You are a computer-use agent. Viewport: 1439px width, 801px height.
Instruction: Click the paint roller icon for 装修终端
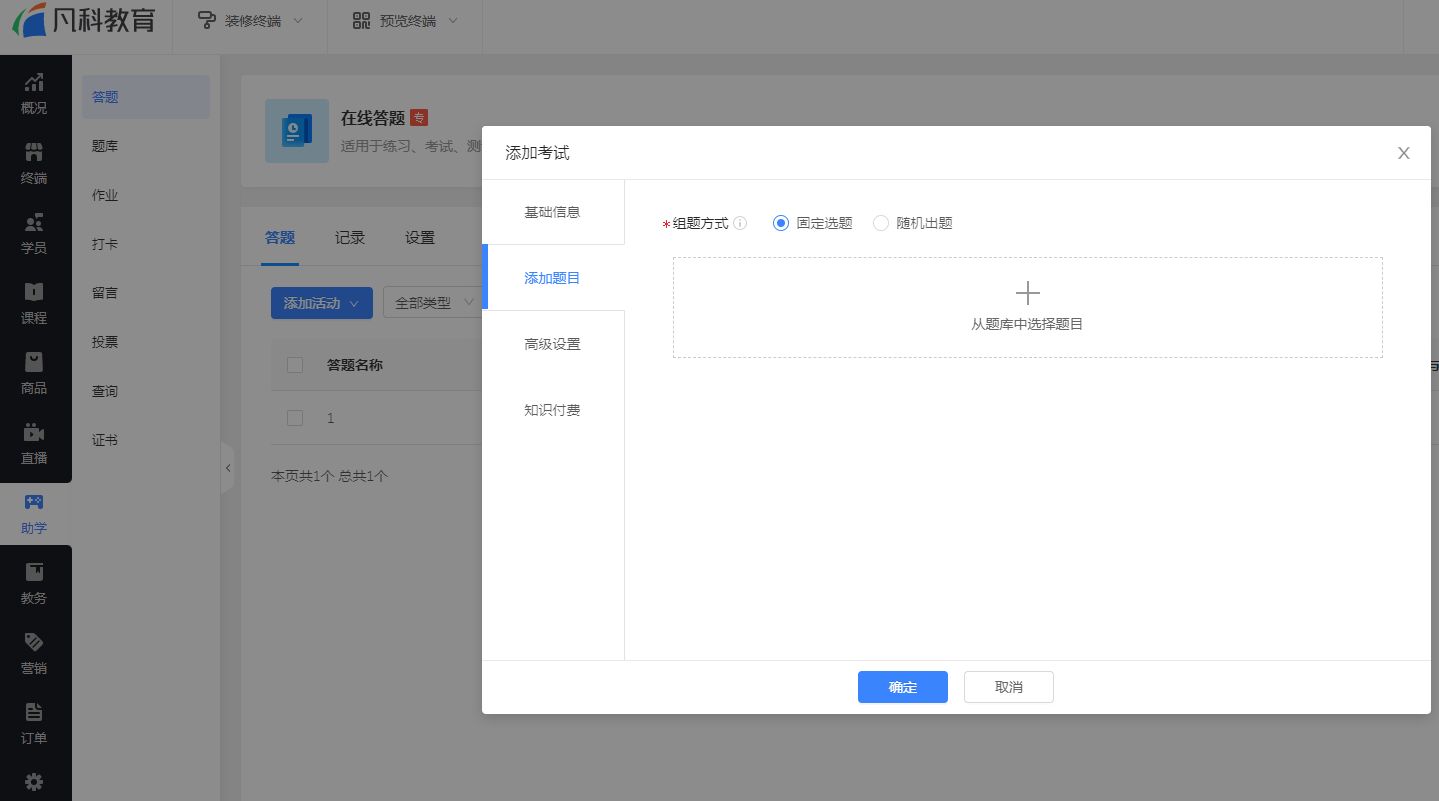[207, 20]
